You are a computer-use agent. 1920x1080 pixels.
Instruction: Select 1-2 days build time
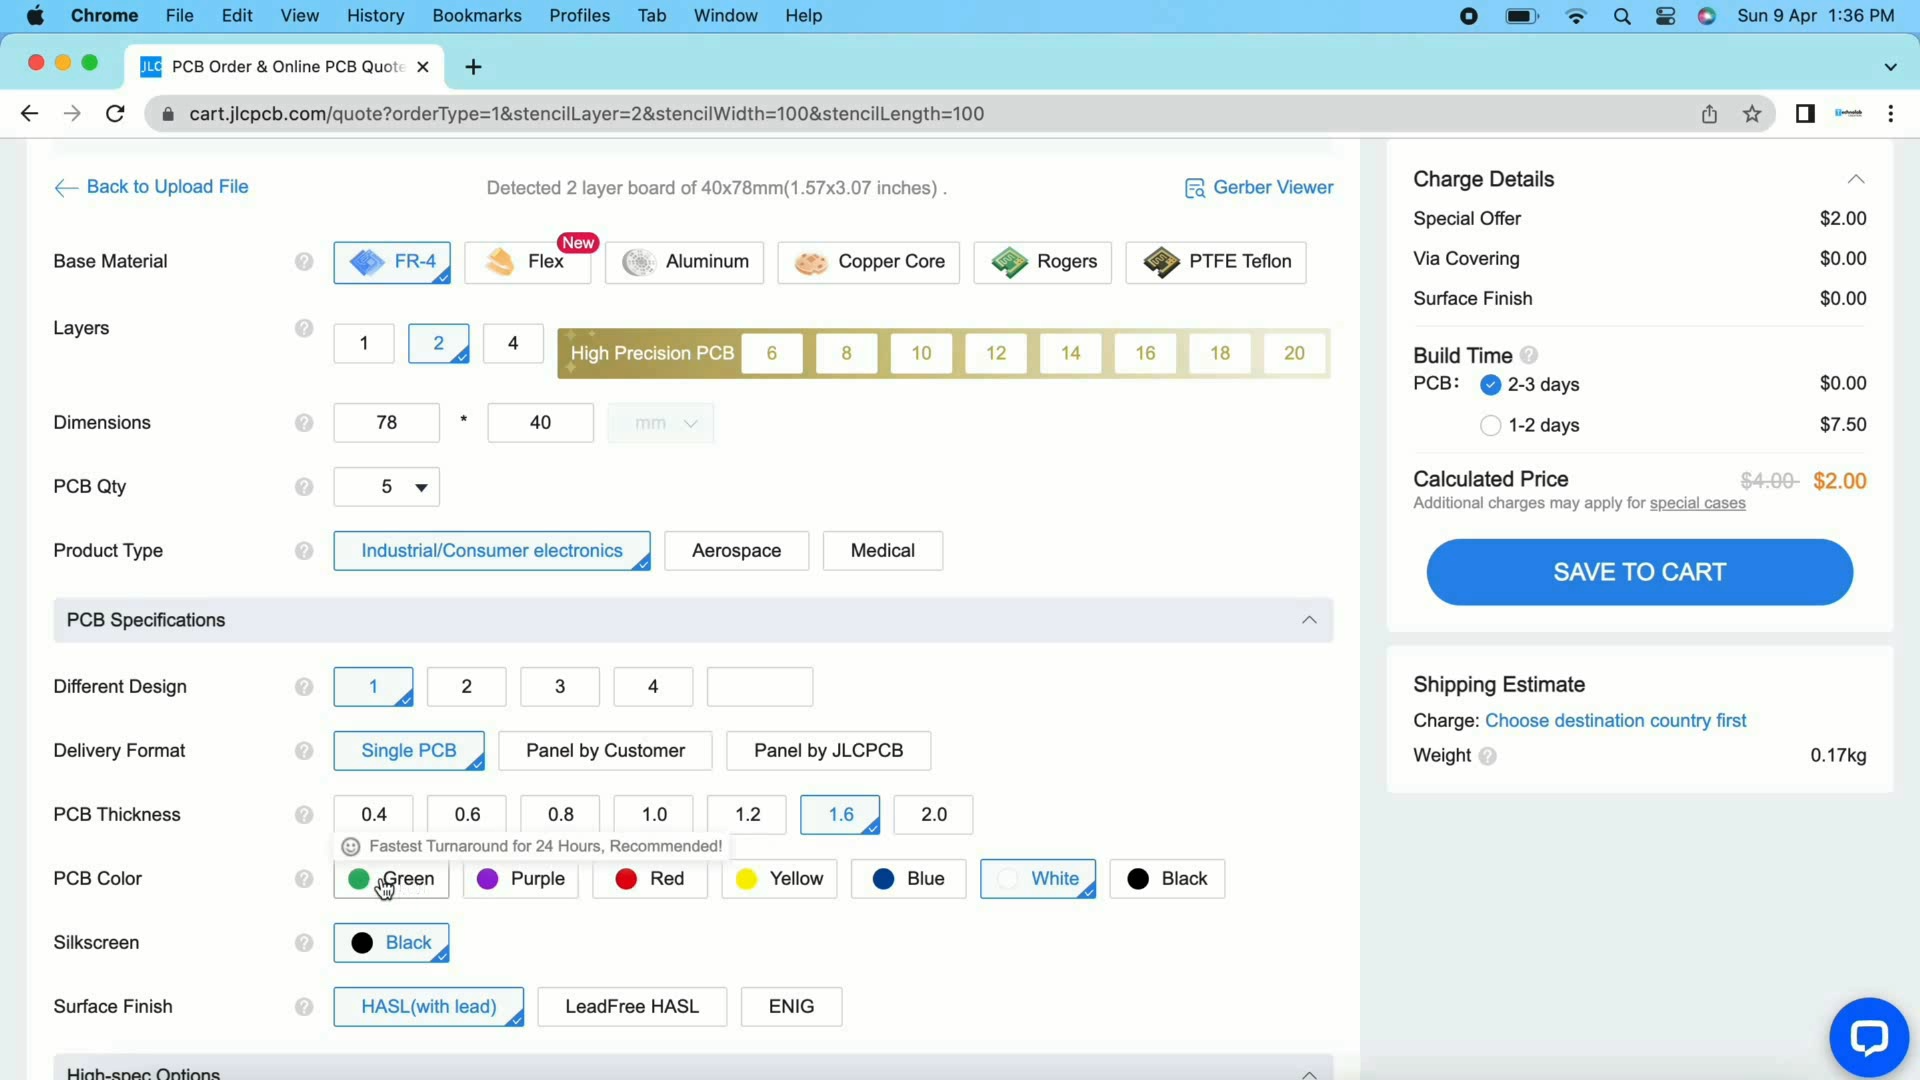1490,426
